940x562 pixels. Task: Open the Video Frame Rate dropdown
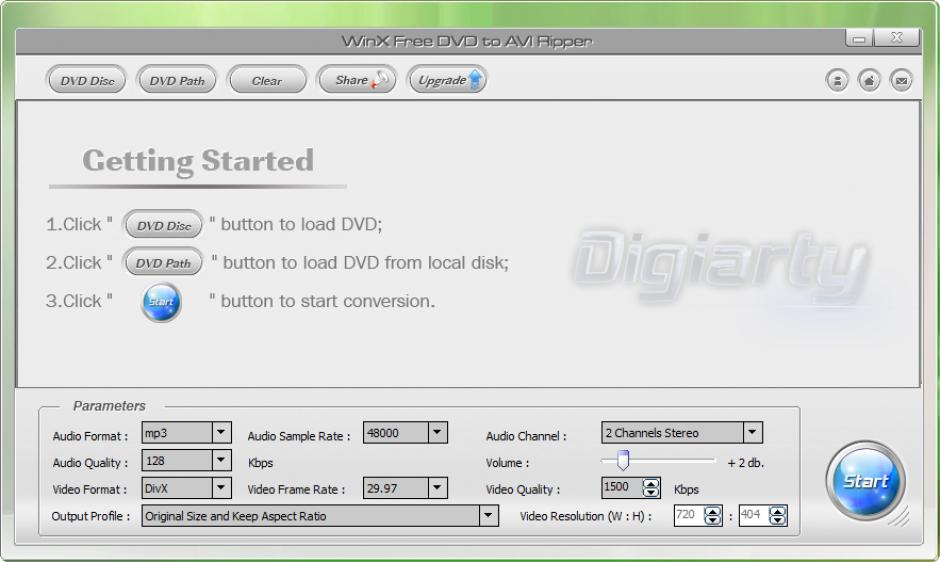click(x=437, y=488)
